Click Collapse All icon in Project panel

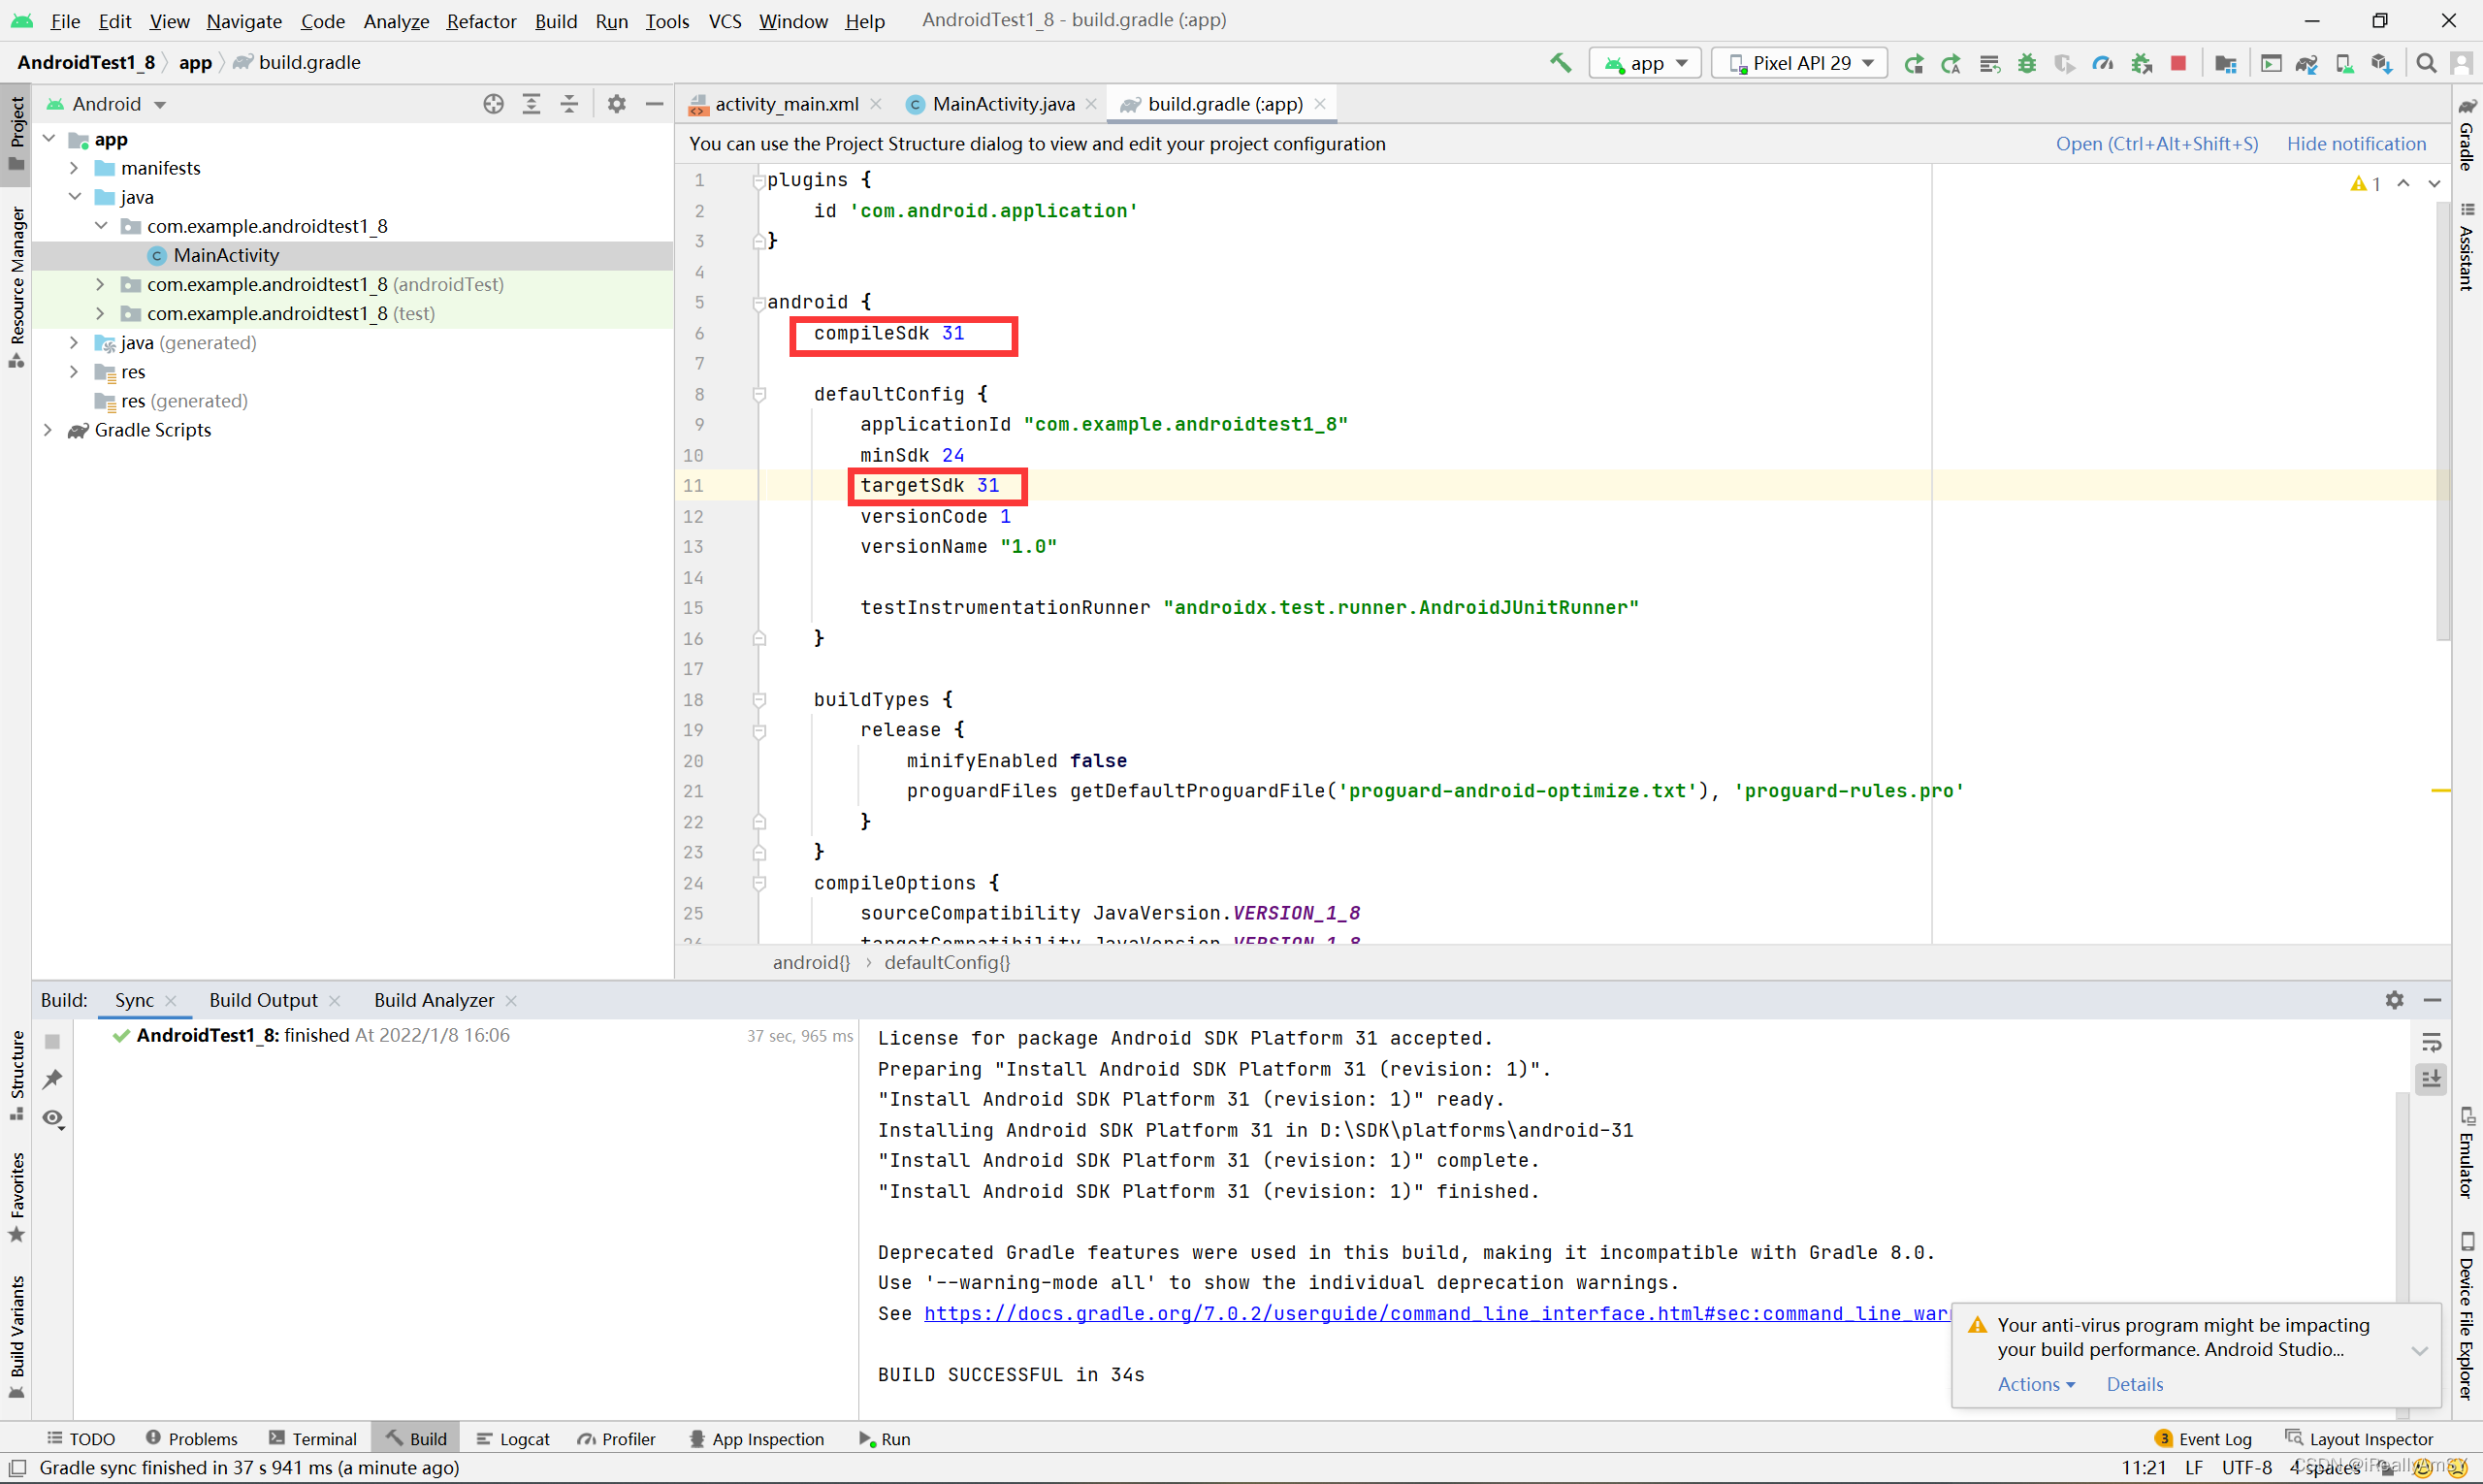(x=569, y=104)
